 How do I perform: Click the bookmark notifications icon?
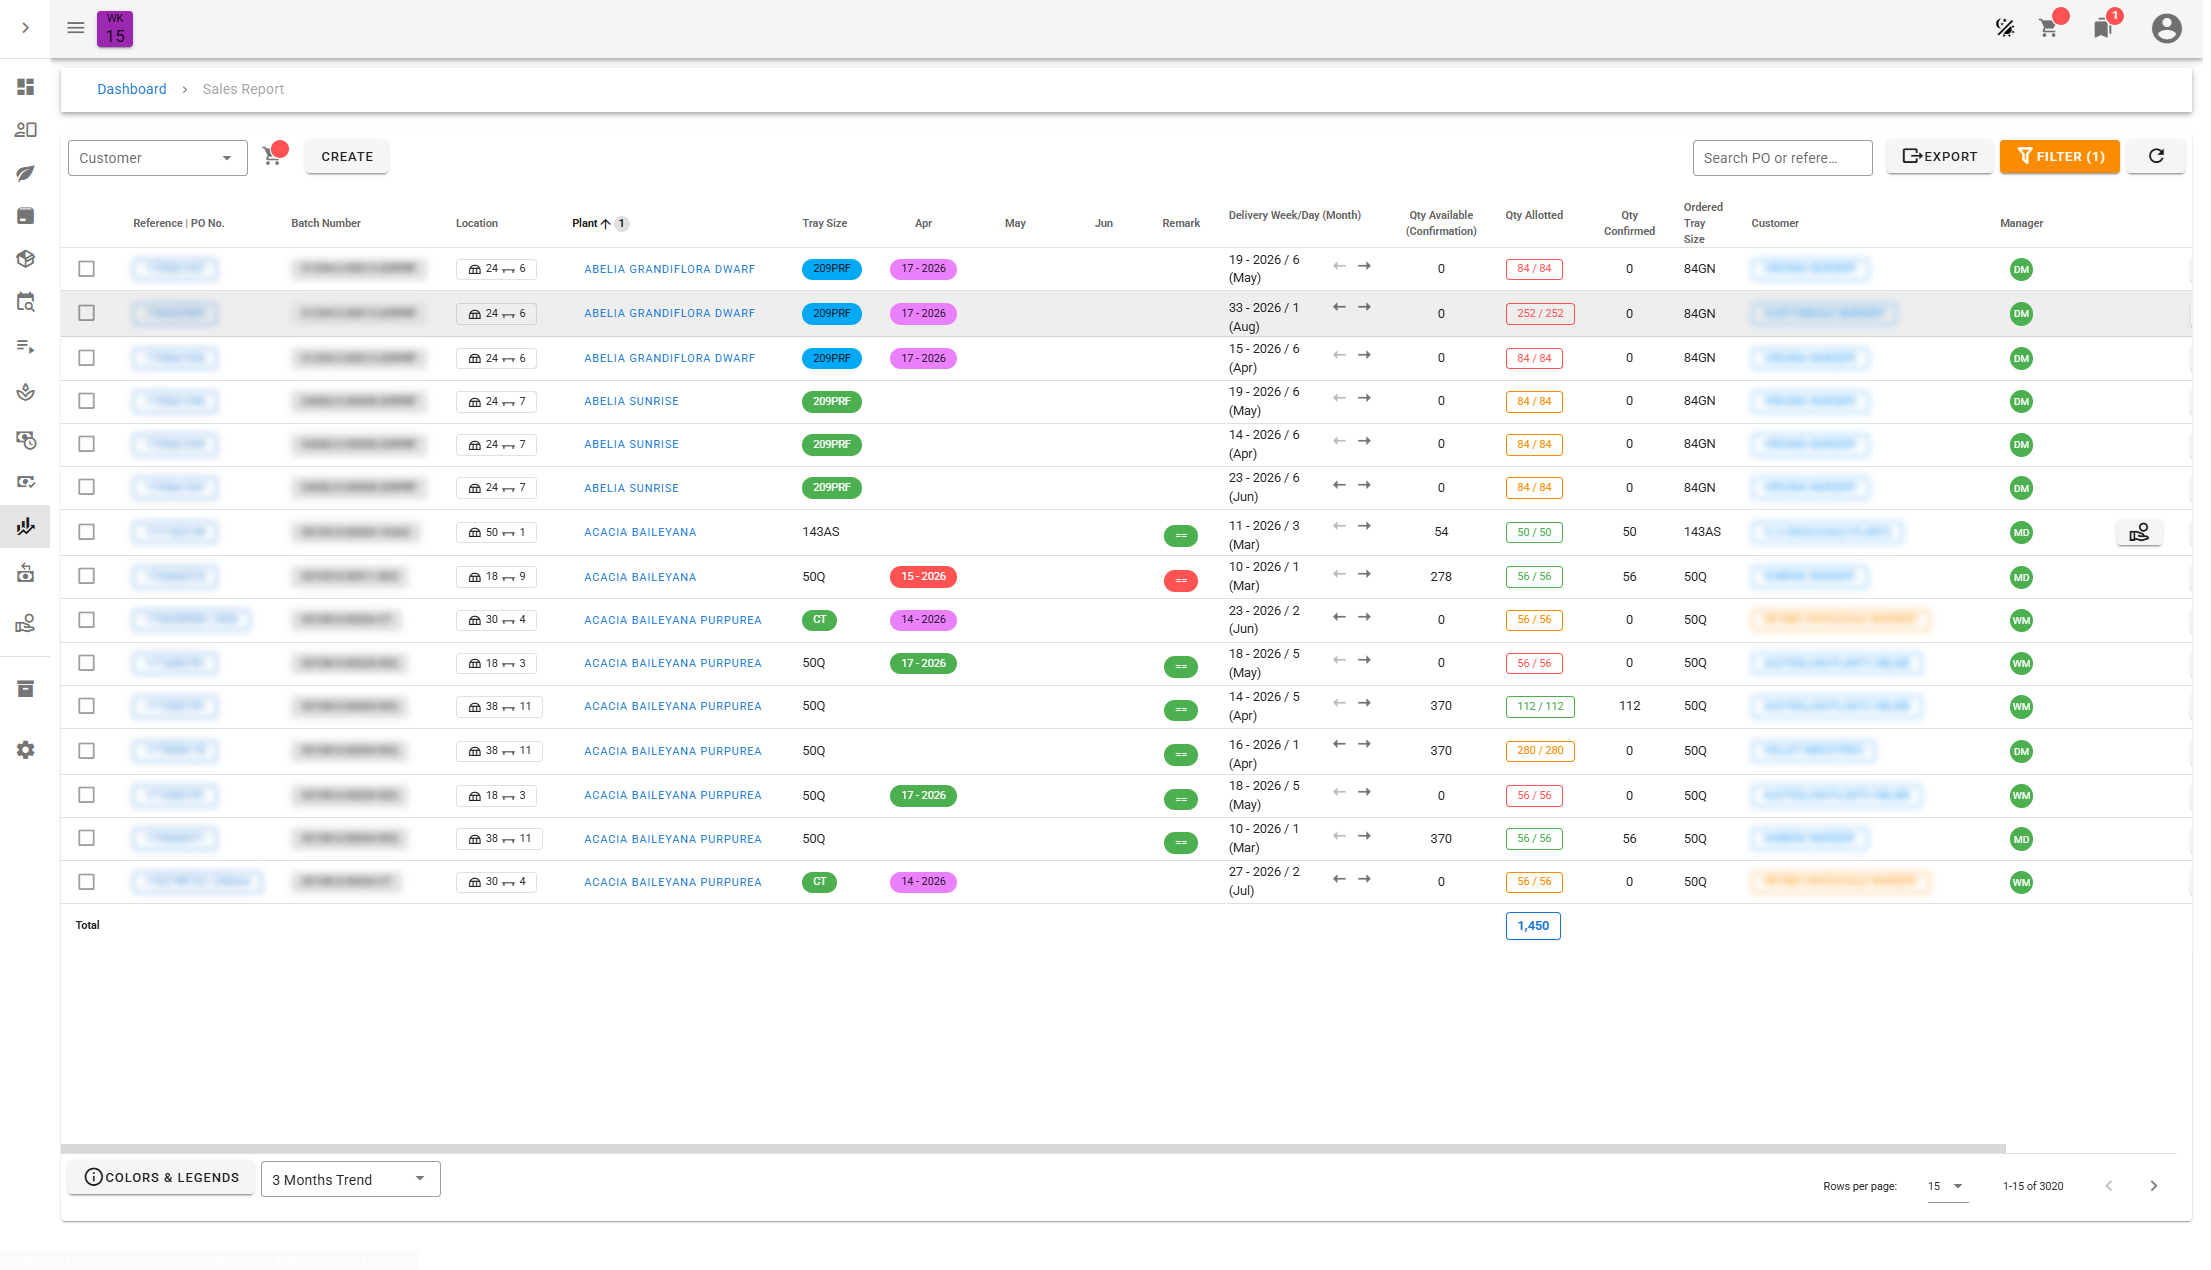2102,28
